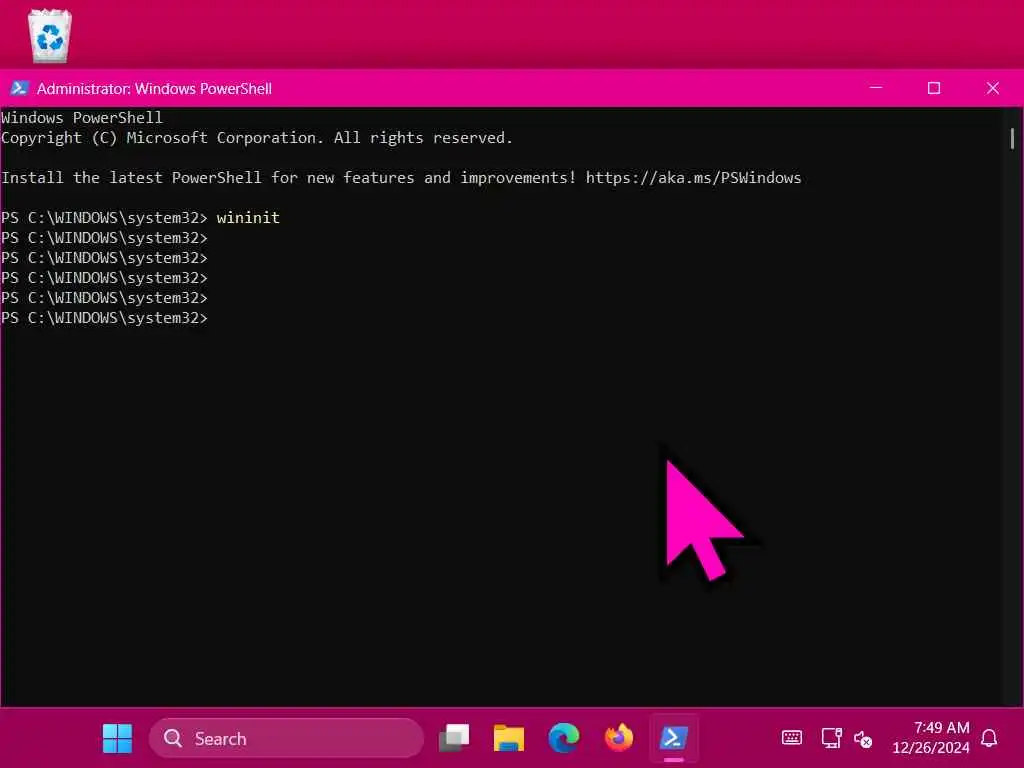Screen dimensions: 1024x768
Task: Click the last PS C:\WINDOWS\system32> prompt
Action: pos(104,318)
